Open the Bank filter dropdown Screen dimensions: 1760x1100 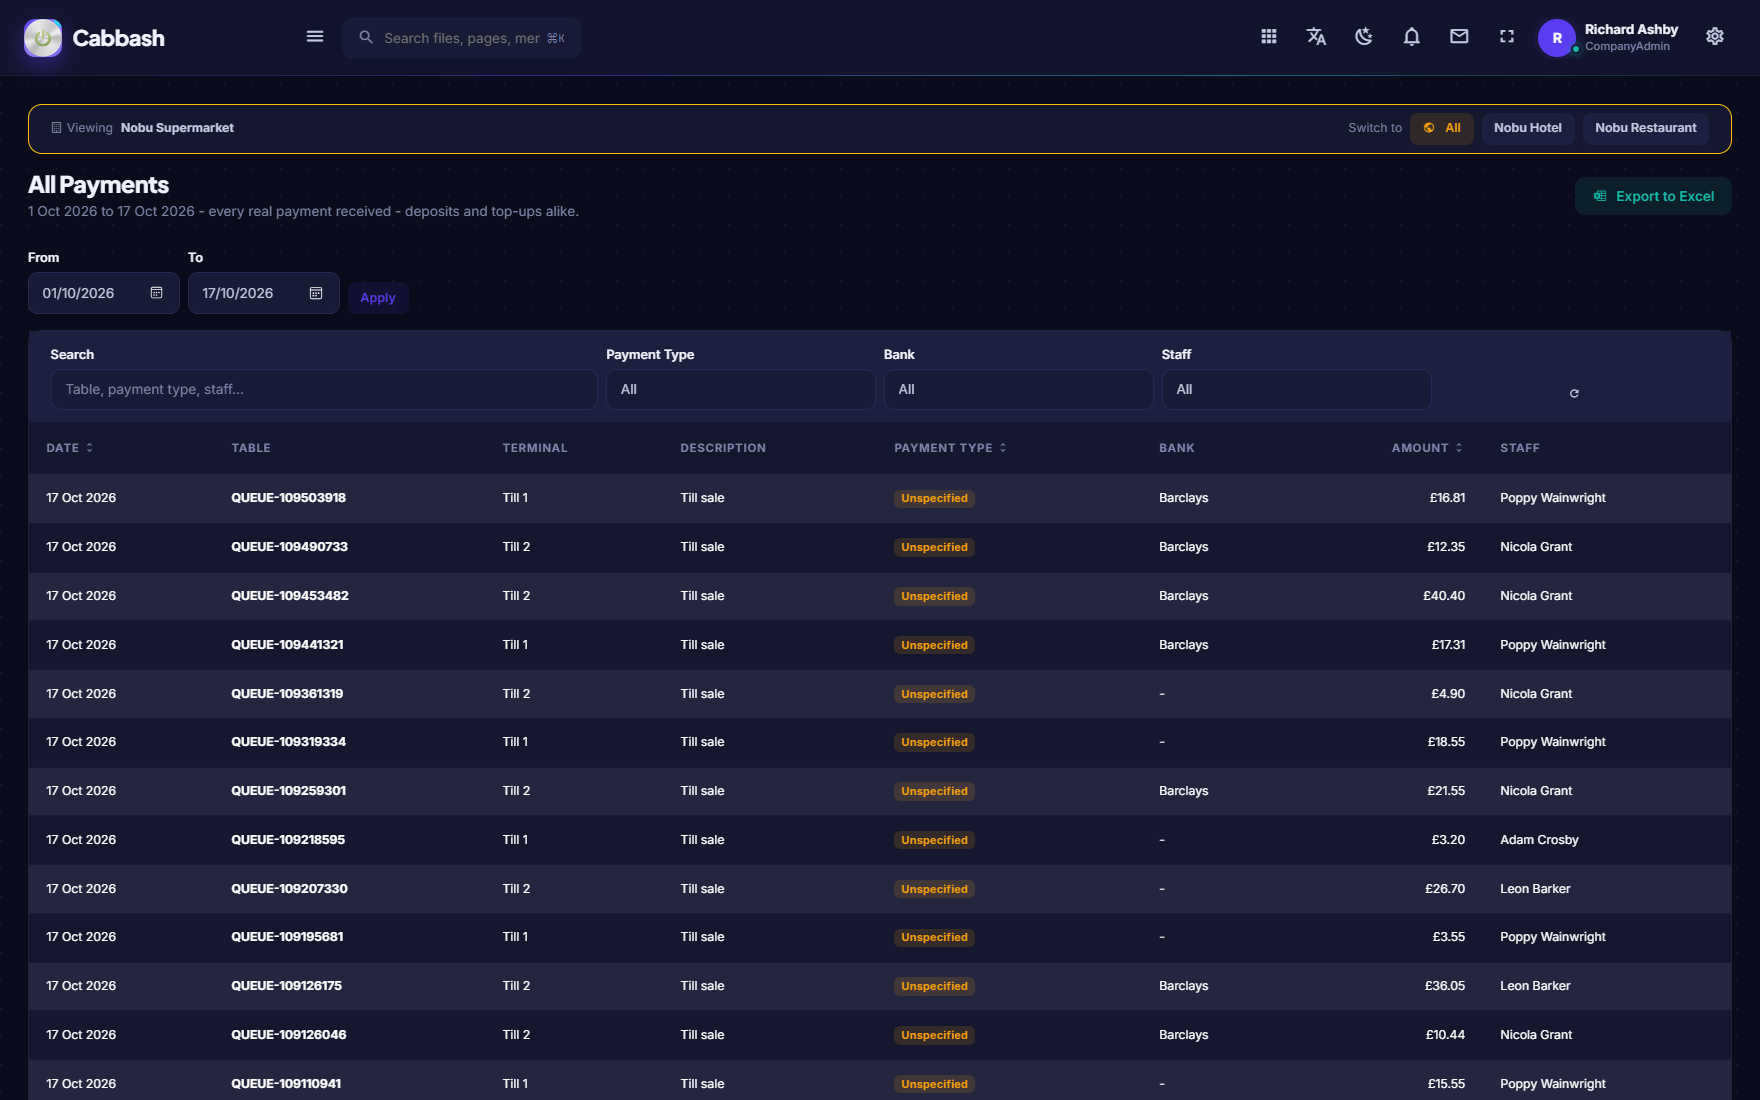[x=1019, y=389]
